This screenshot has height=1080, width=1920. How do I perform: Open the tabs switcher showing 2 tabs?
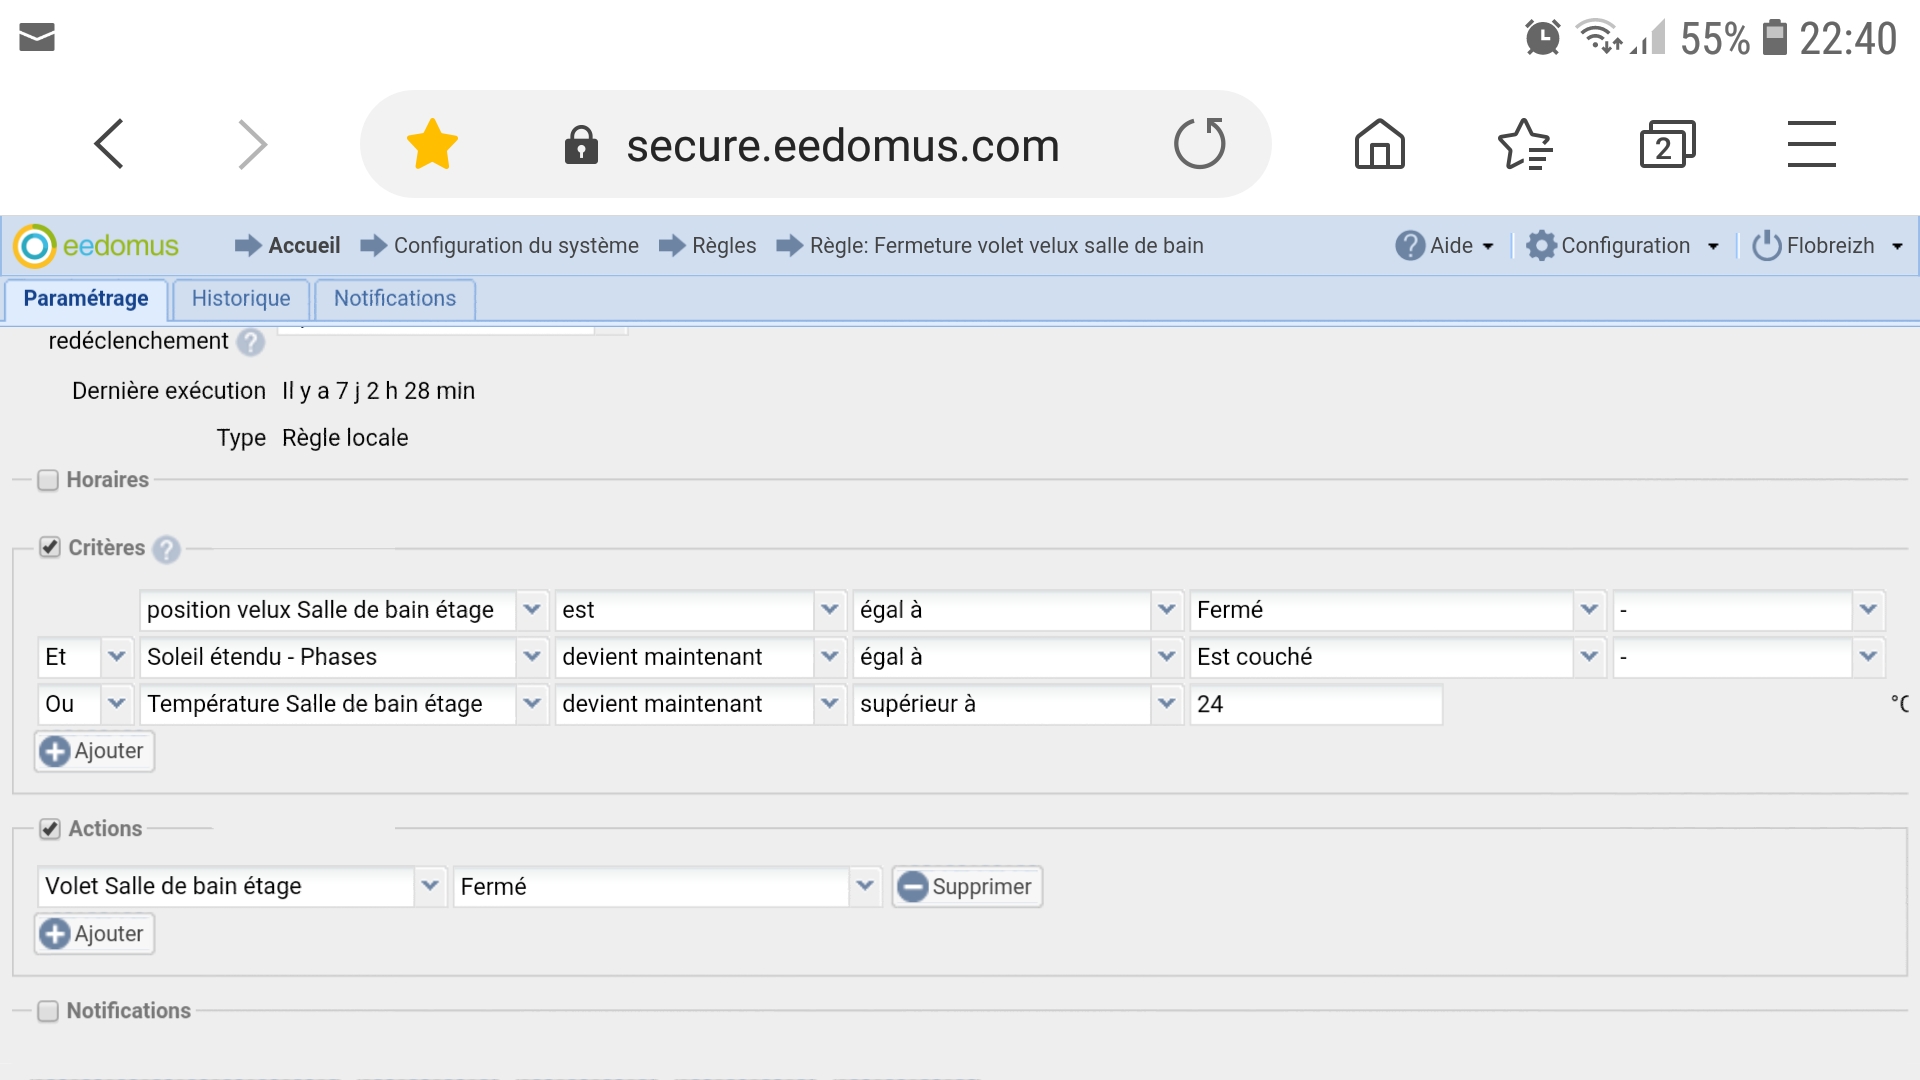coord(1667,144)
